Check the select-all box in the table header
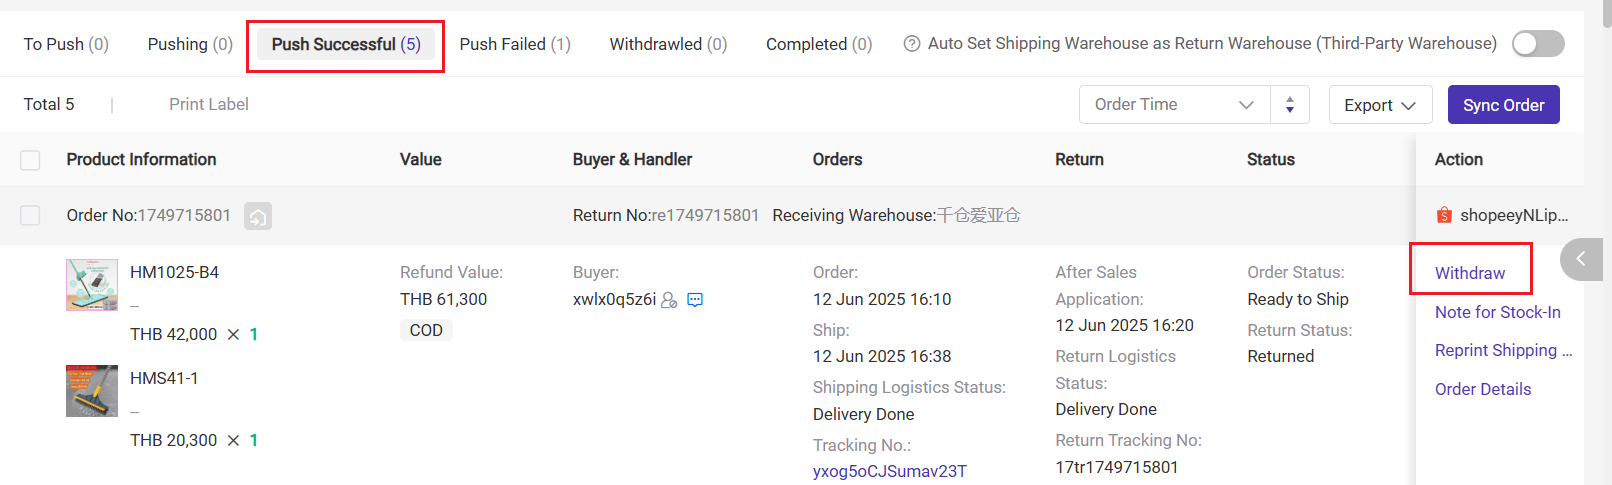The height and width of the screenshot is (485, 1612). [31, 160]
